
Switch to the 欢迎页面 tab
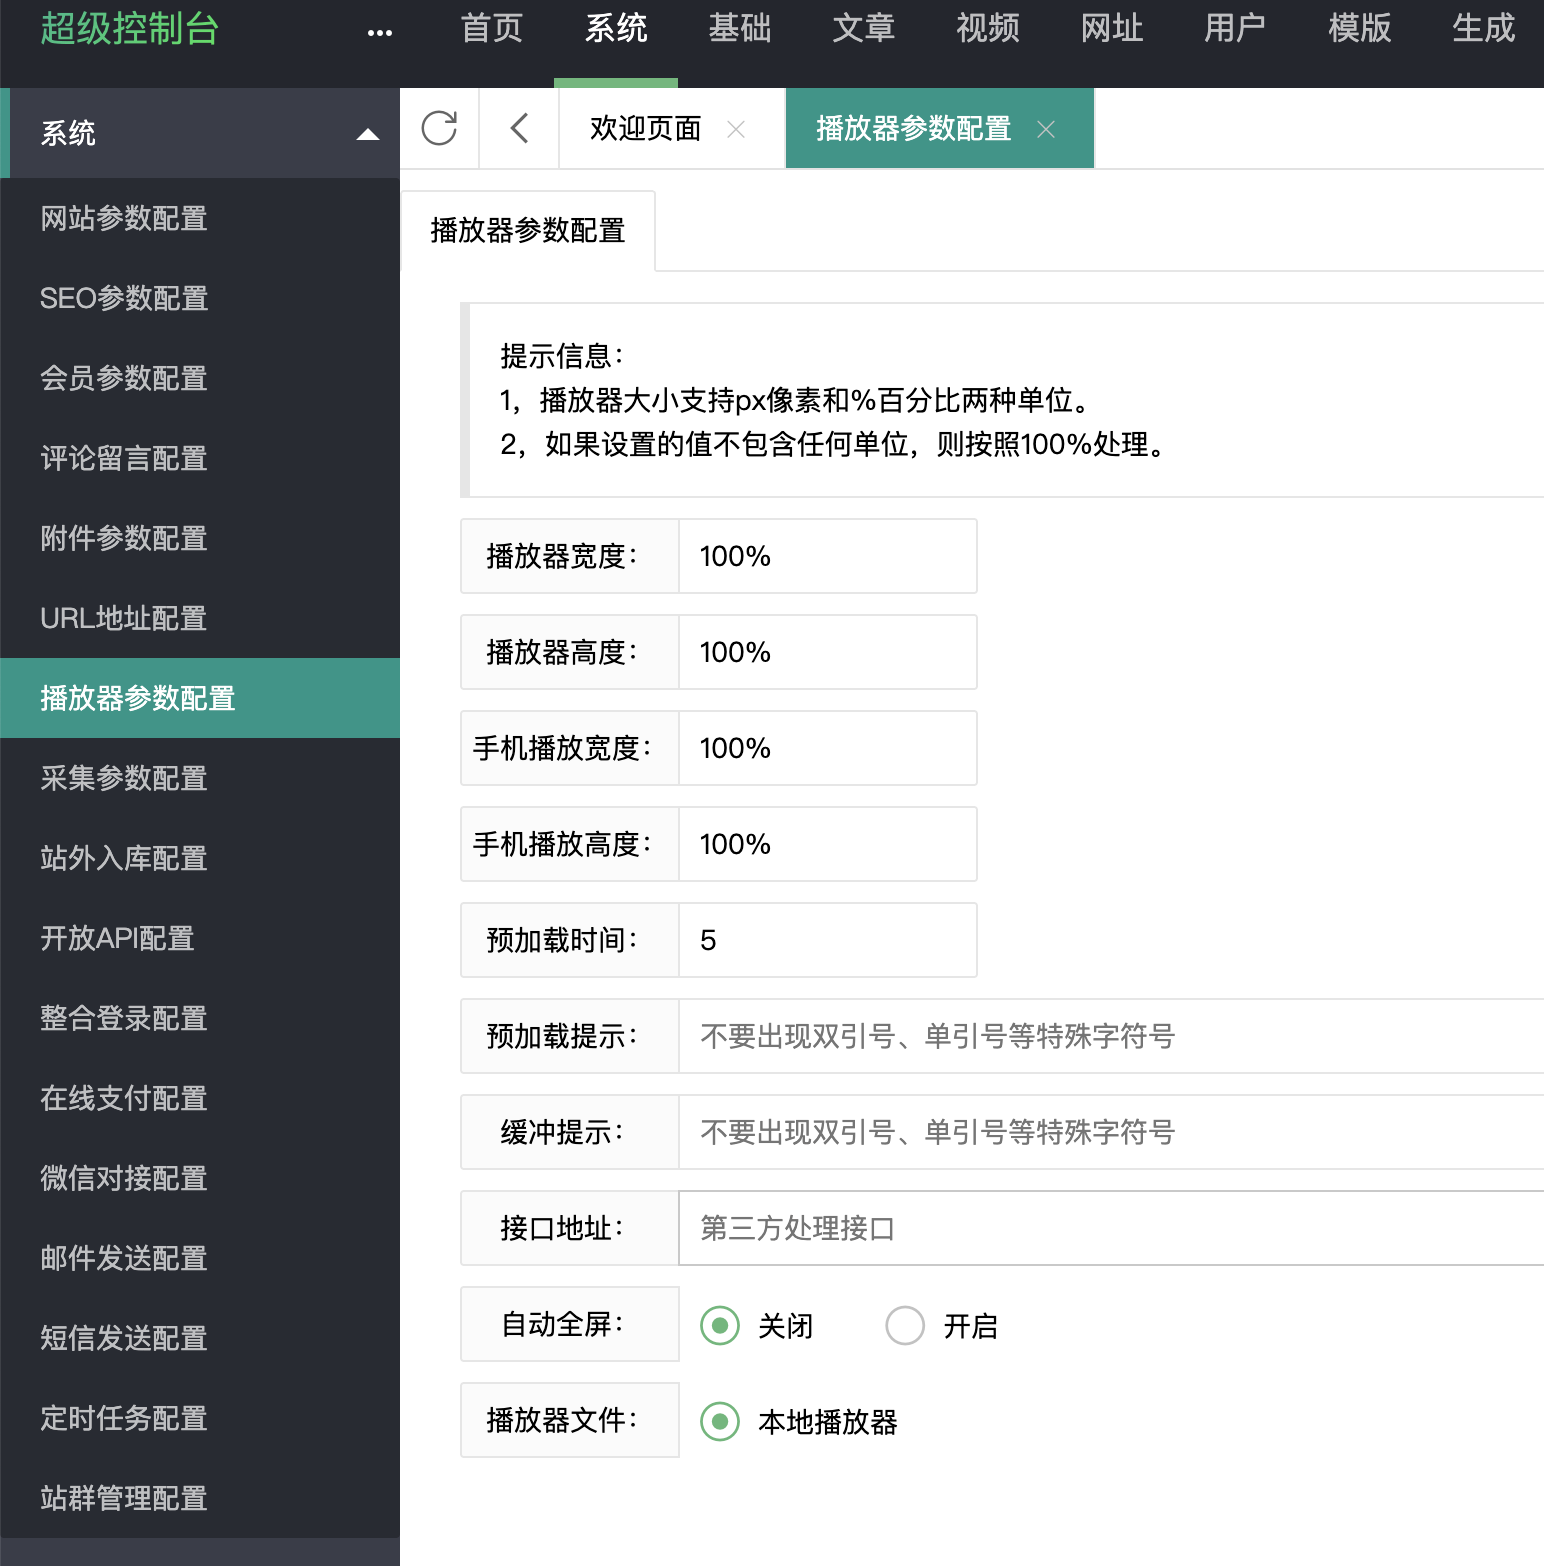point(646,129)
